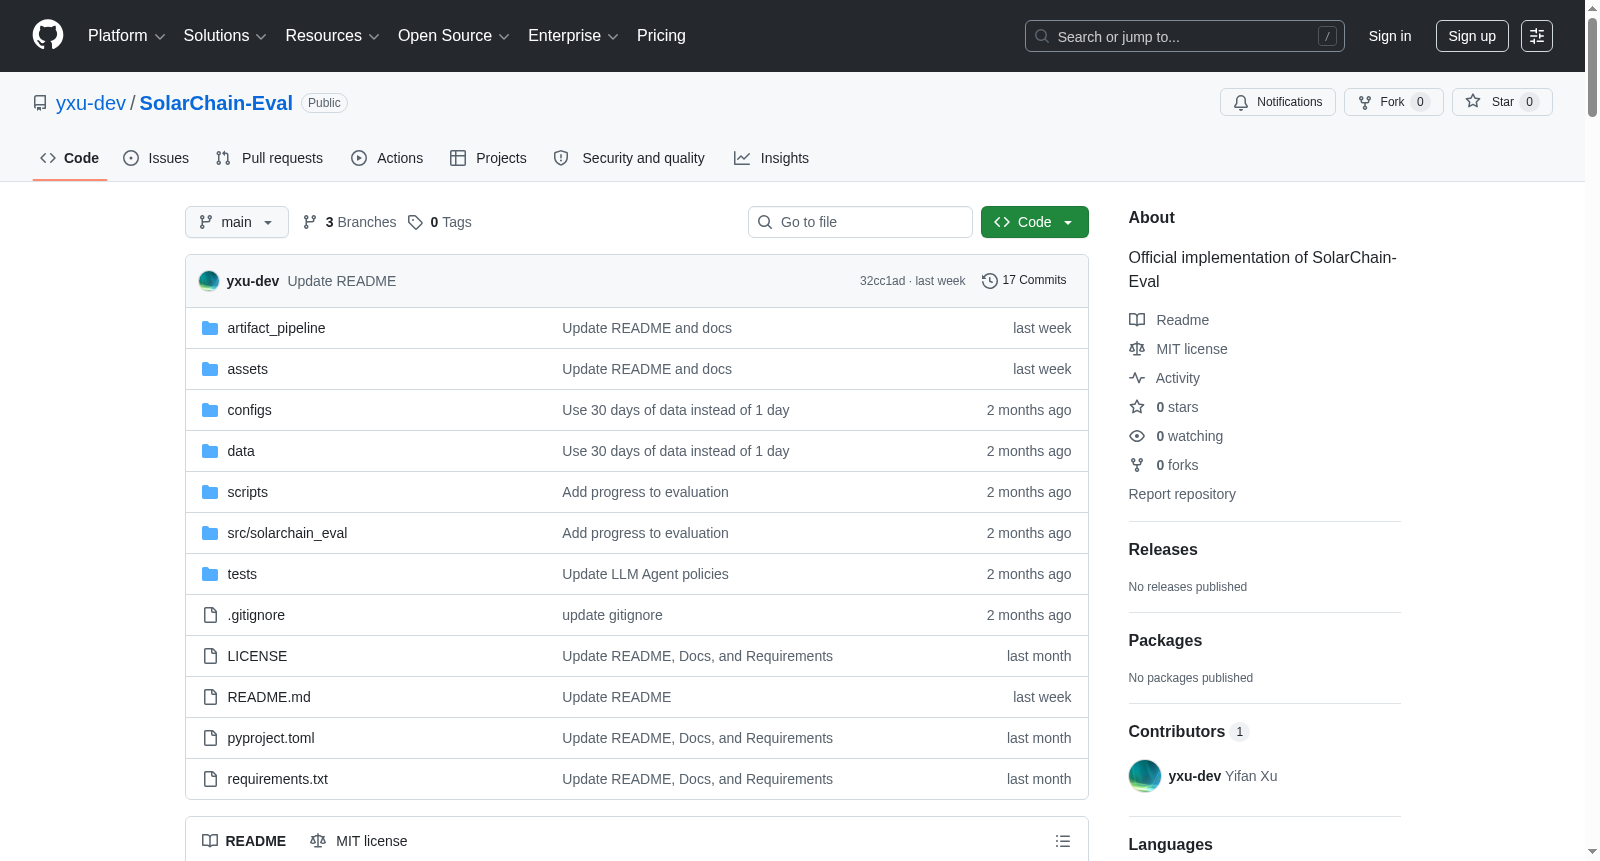Click the artifact_pipeline folder icon
Viewport: 1600px width, 861px height.
click(x=210, y=328)
